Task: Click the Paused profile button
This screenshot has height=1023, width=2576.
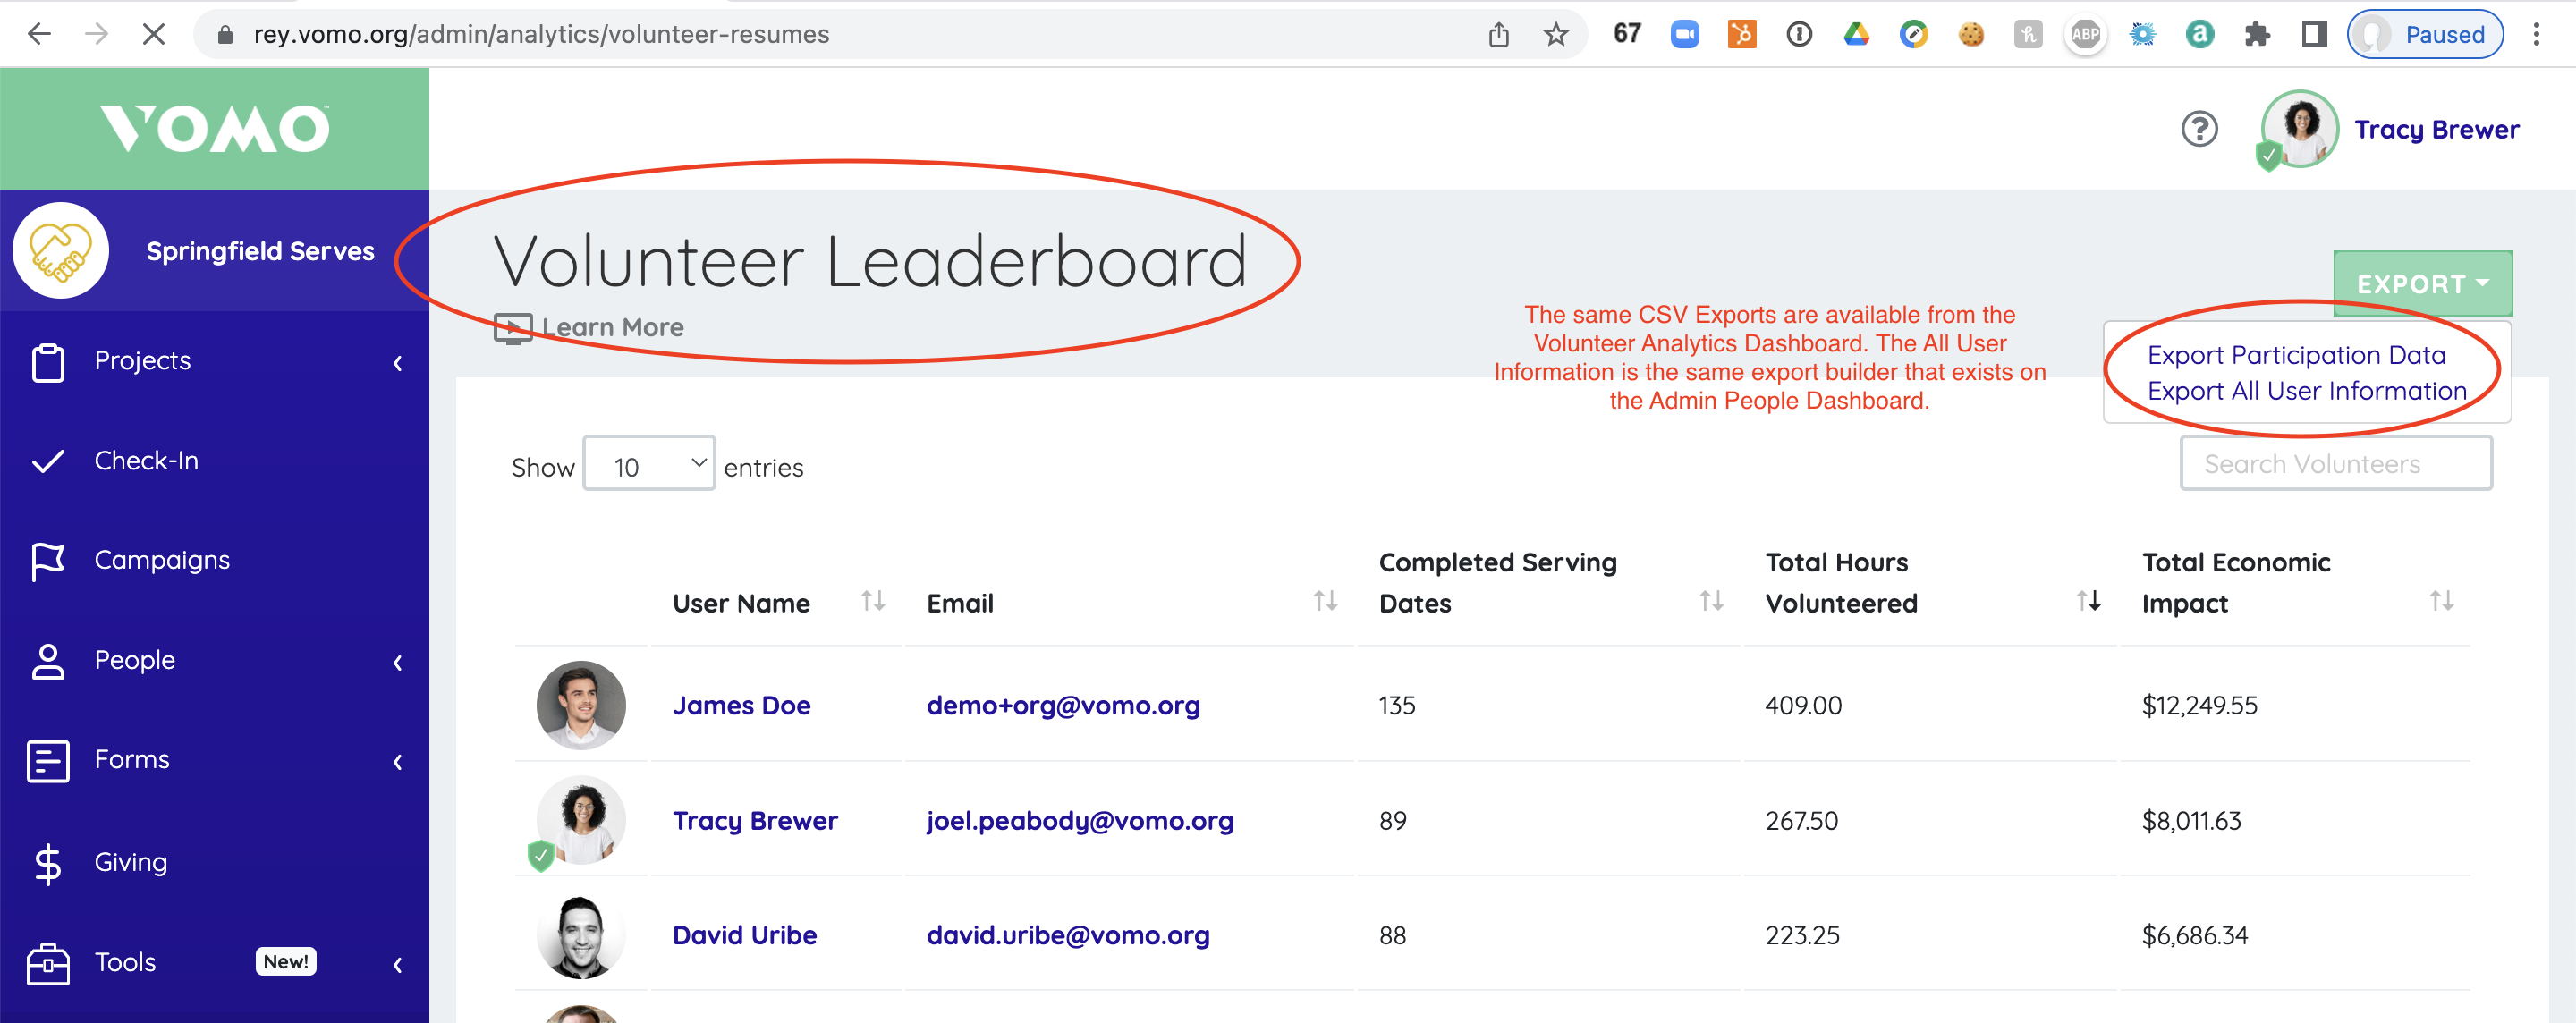Action: pyautogui.click(x=2425, y=34)
